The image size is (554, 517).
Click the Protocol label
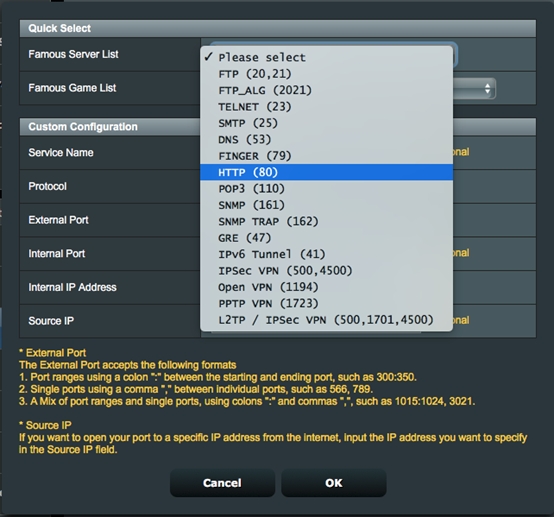[x=47, y=186]
